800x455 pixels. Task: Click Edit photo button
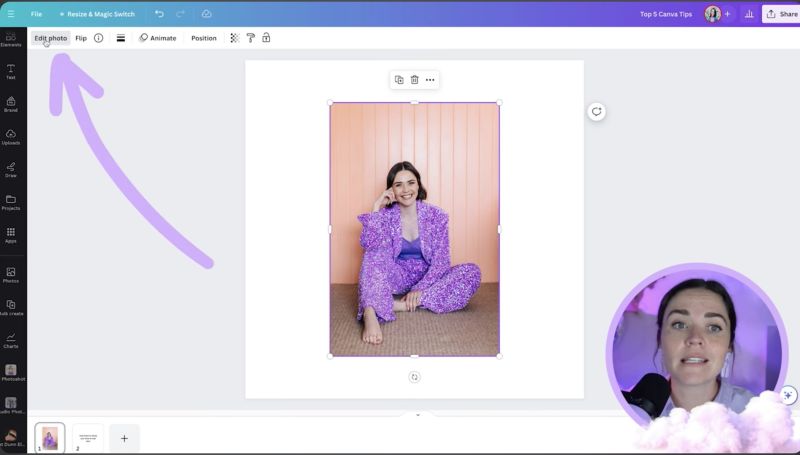[51, 38]
